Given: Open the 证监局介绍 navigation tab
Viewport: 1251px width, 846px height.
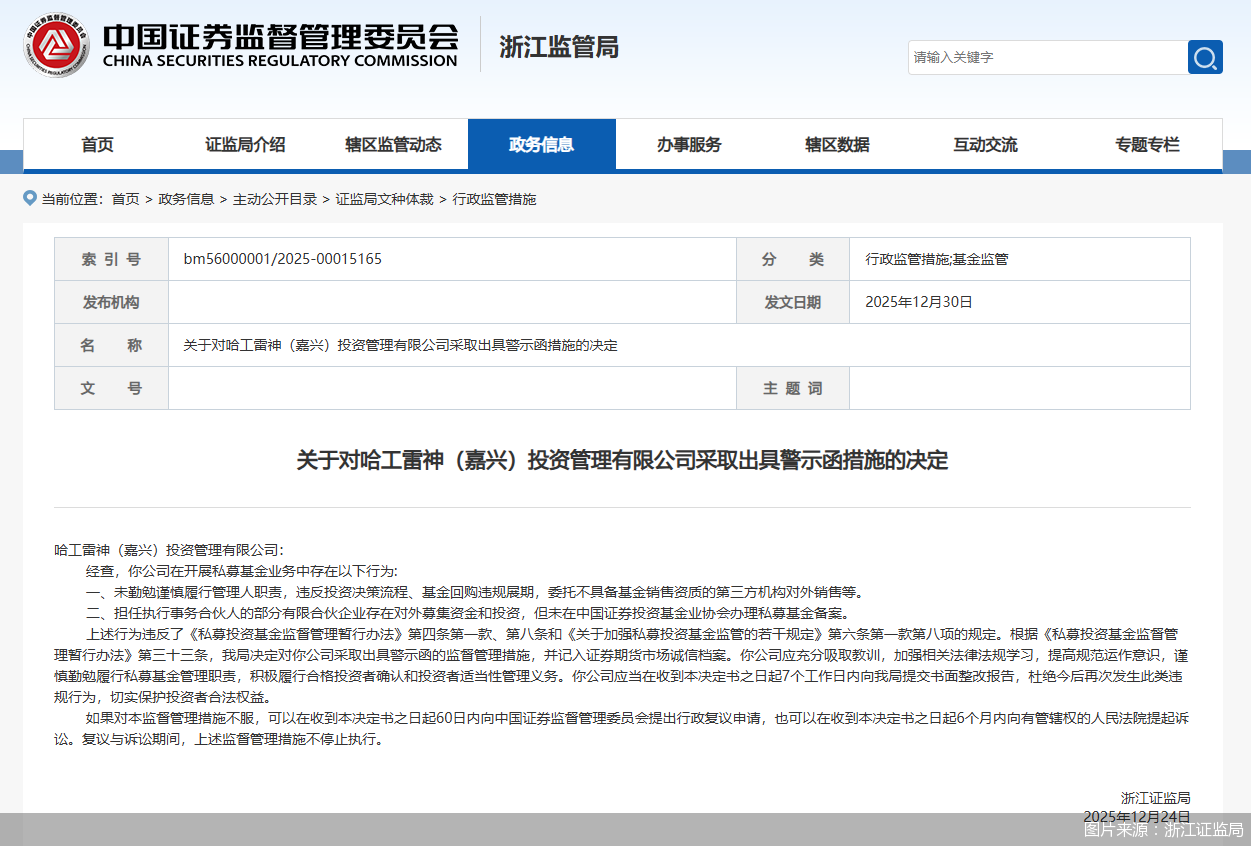Looking at the screenshot, I should 244,144.
